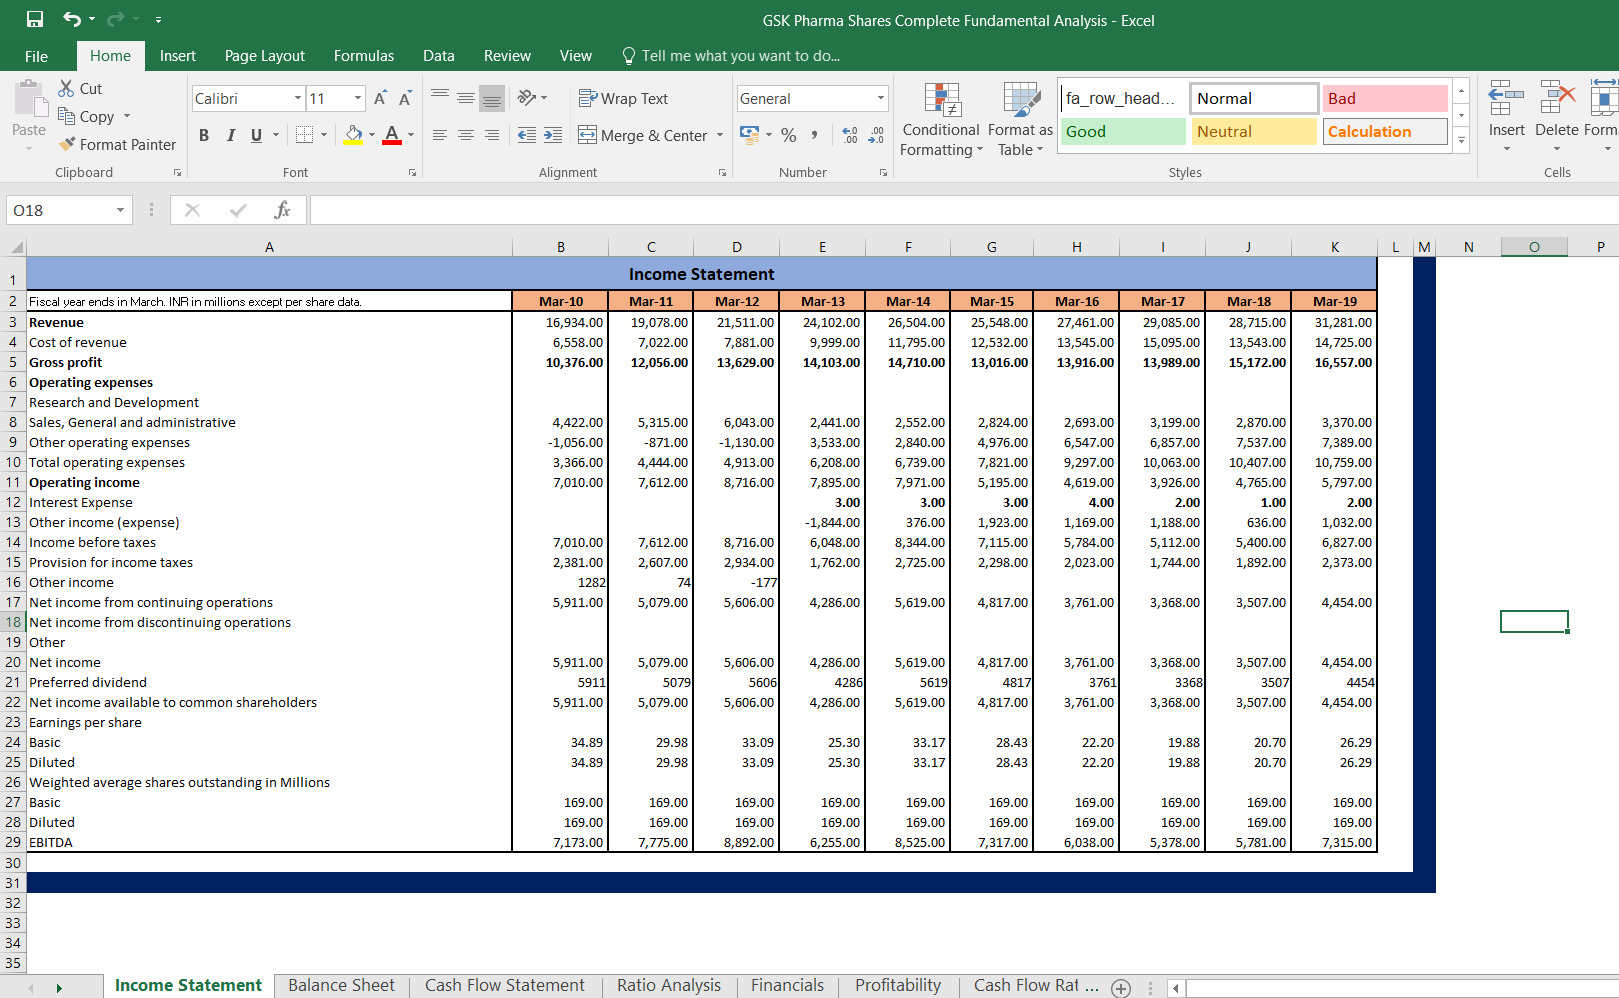The image size is (1619, 998).
Task: Expand the General number format dropdown
Action: [881, 98]
